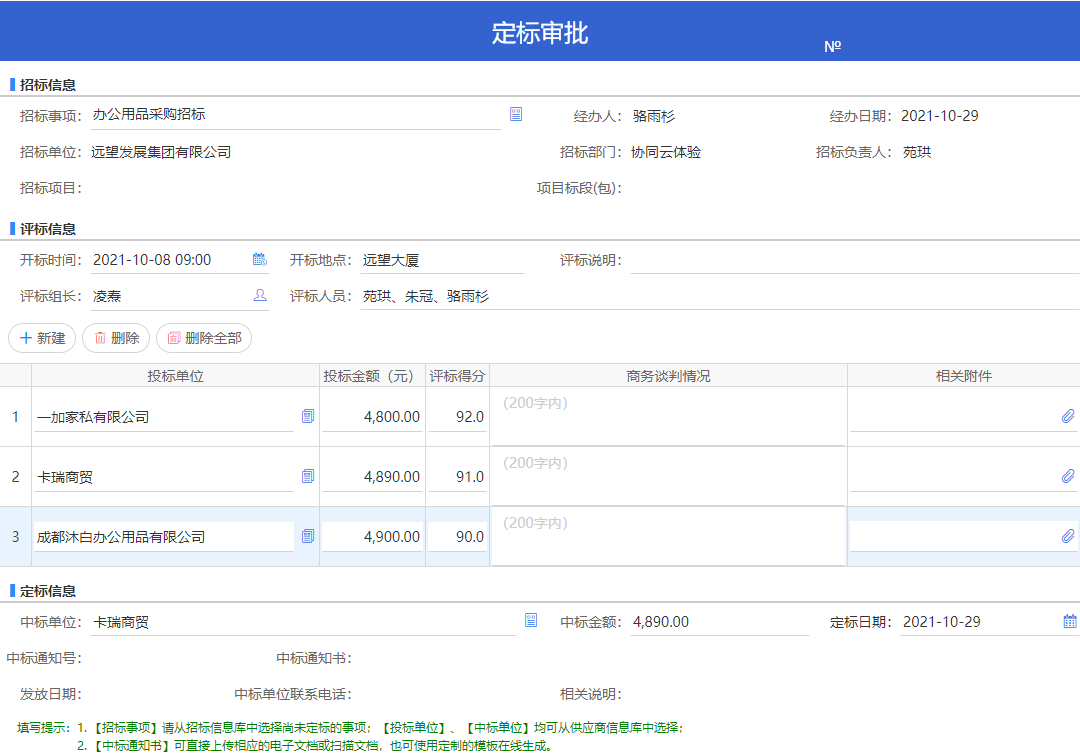Open supplier selector for 卡瑞商贸 bidder row
Image resolution: width=1080 pixels, height=755 pixels.
pos(308,476)
